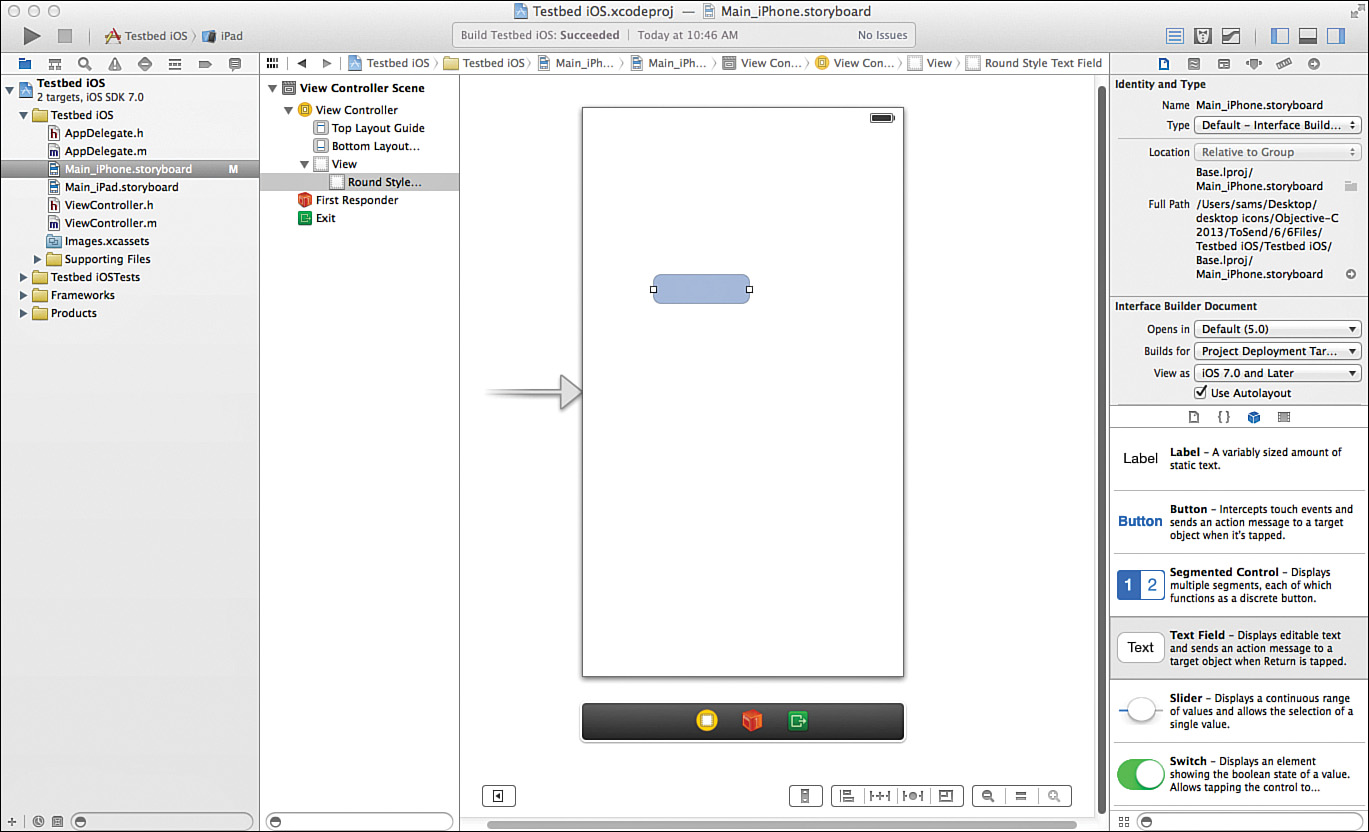Open the Find navigator search icon
Viewport: 1369px width, 832px height.
(x=85, y=63)
